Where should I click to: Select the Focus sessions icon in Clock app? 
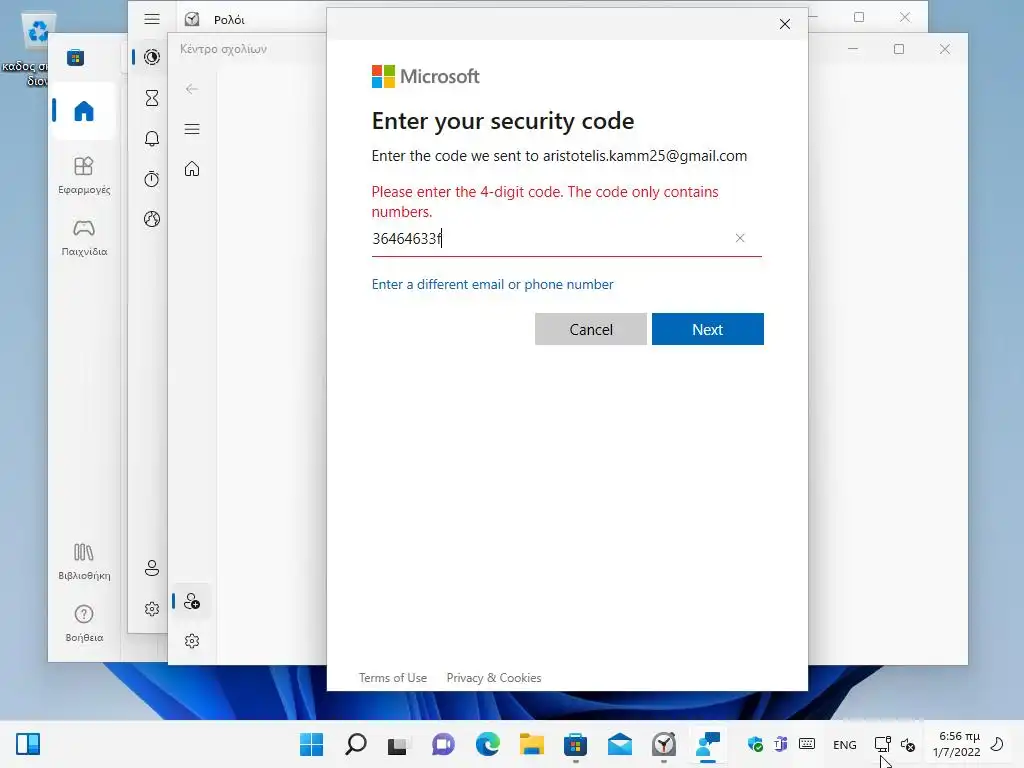tap(152, 57)
